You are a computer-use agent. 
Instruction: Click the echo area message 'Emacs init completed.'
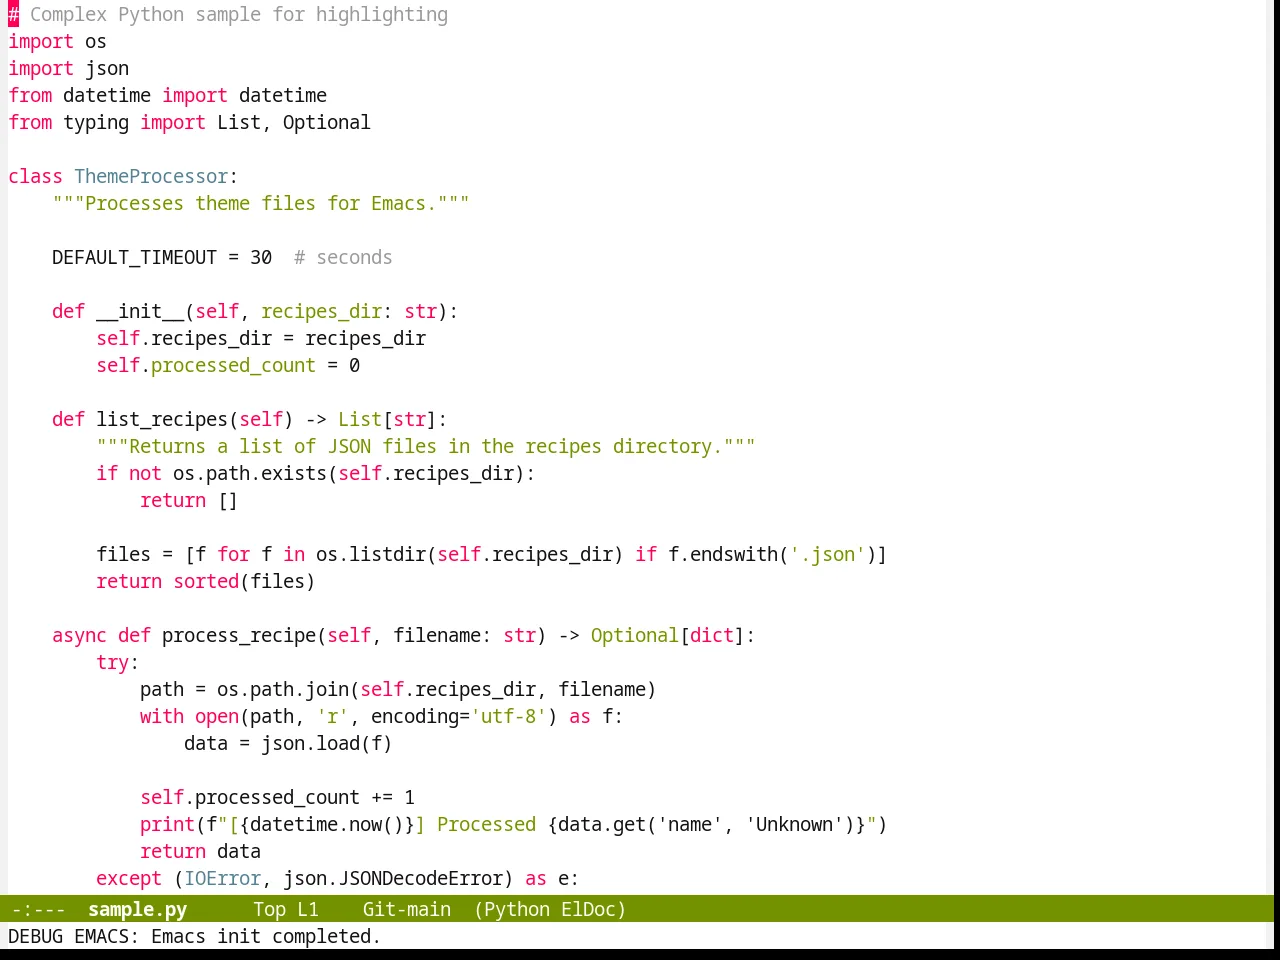[x=266, y=936]
